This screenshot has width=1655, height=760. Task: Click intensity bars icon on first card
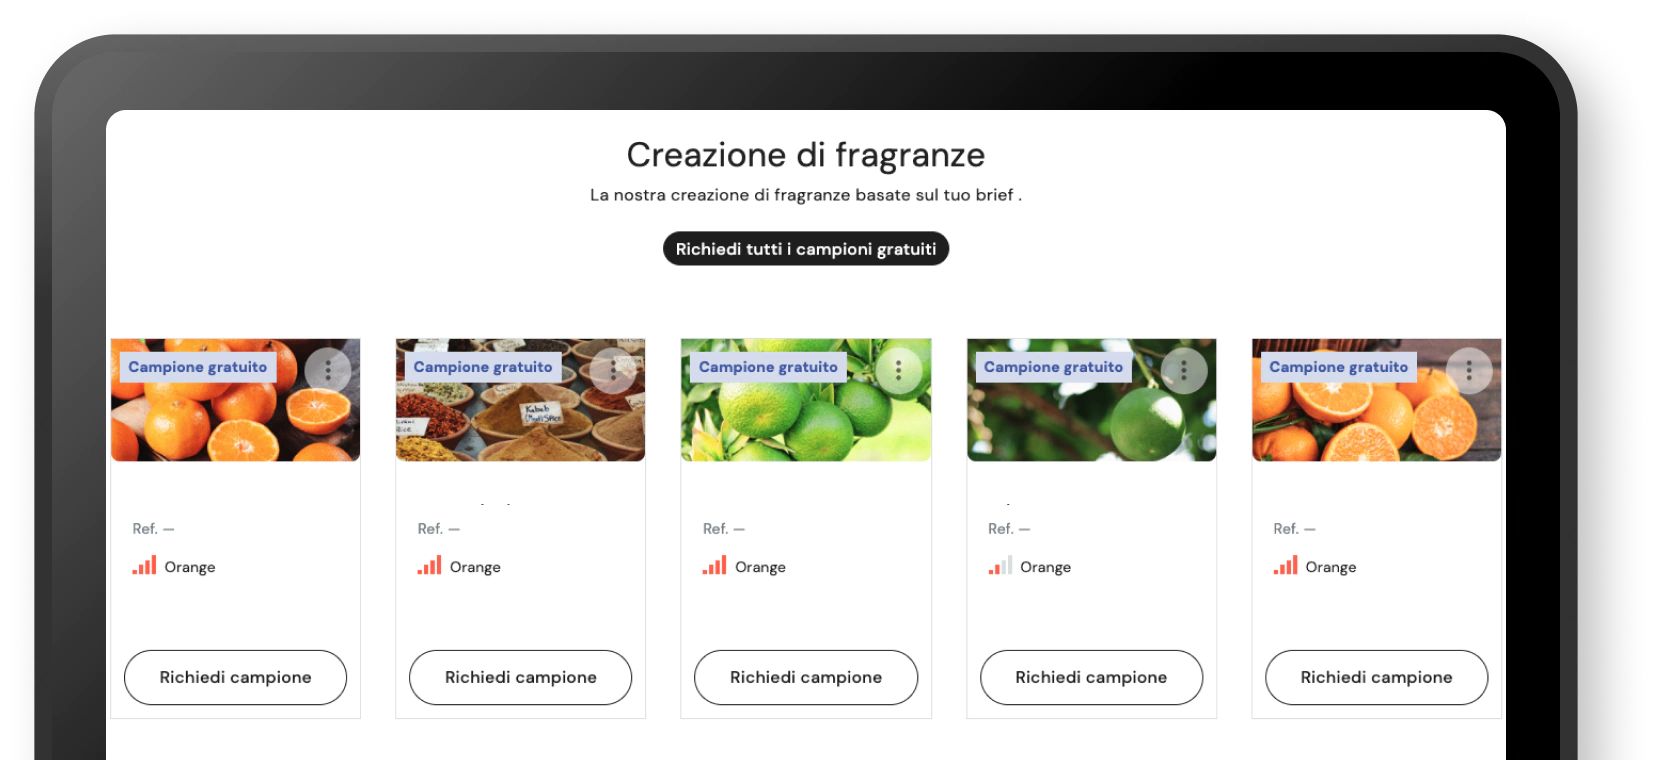click(144, 565)
